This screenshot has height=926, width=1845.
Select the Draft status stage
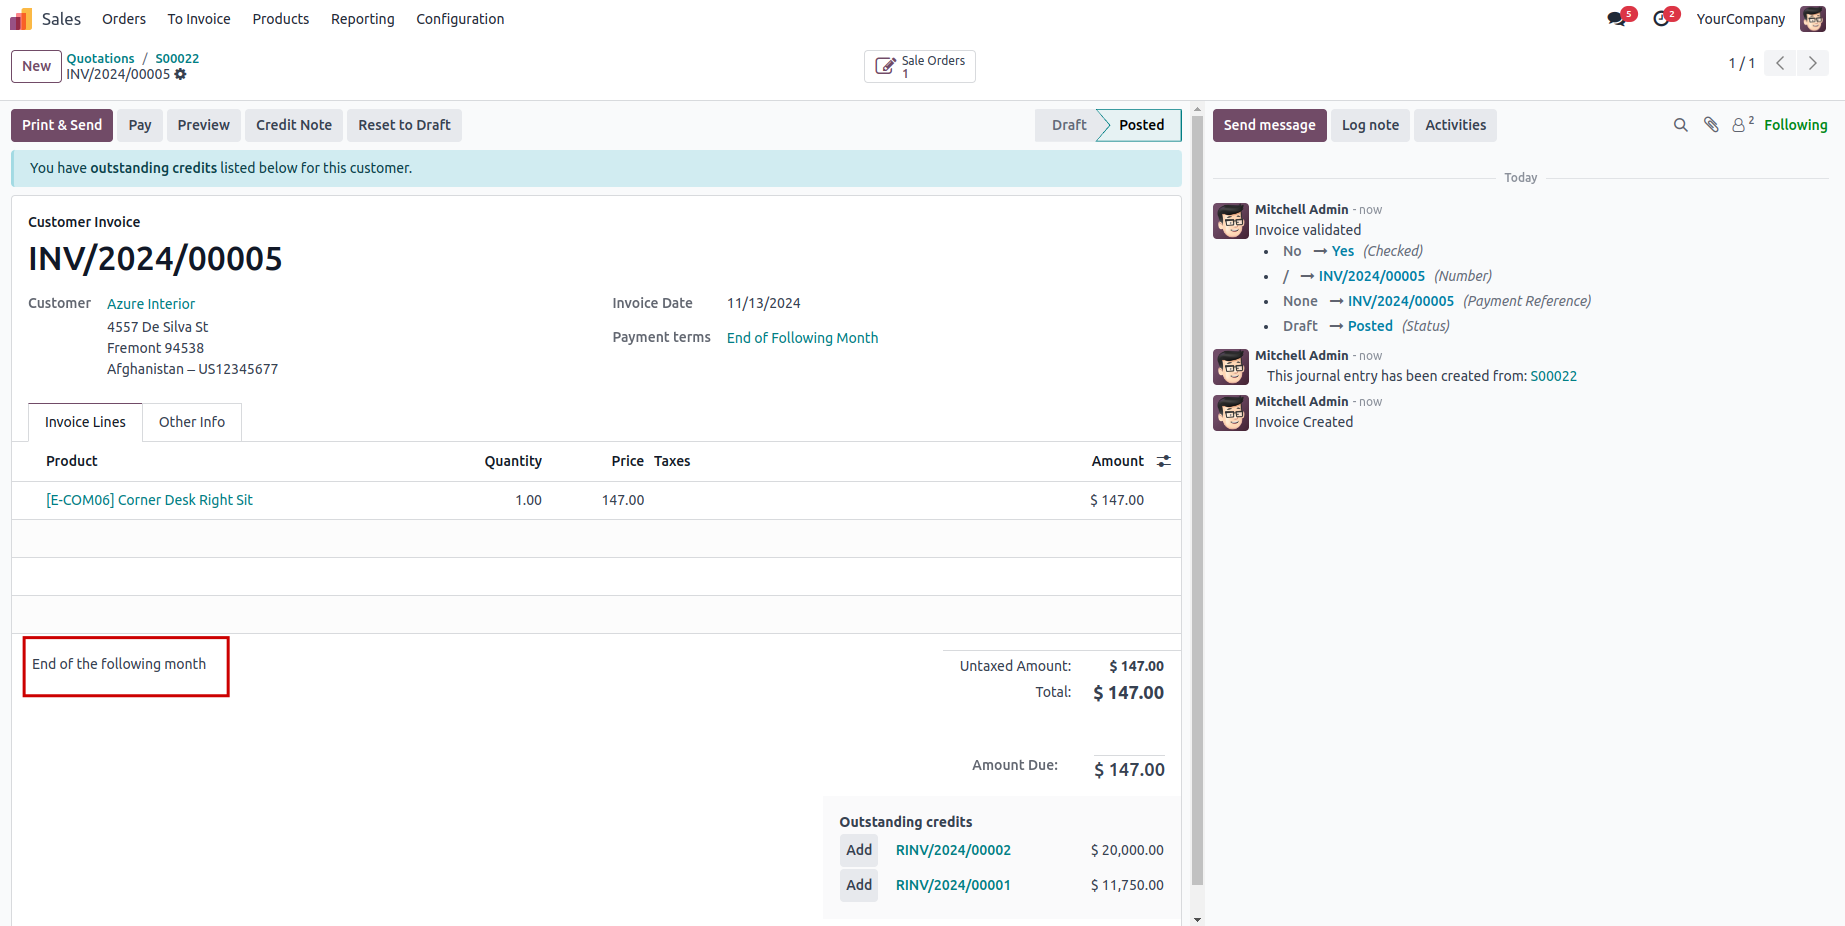coord(1068,125)
